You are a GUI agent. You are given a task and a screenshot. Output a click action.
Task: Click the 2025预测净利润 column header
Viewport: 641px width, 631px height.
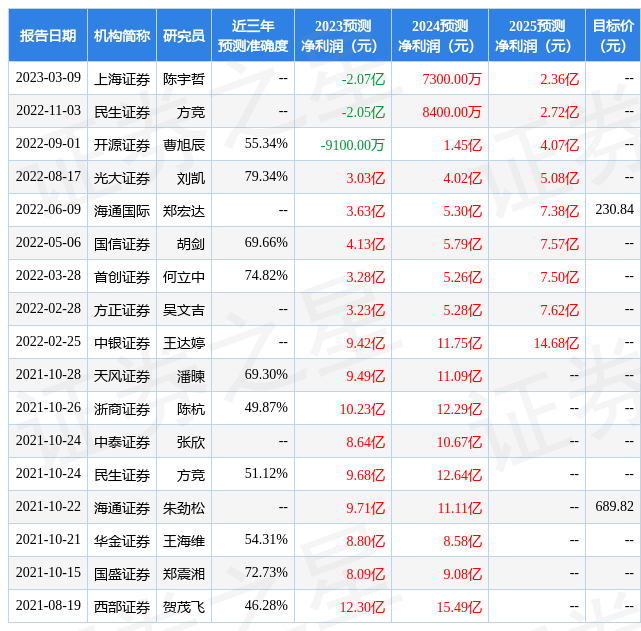[x=537, y=36]
